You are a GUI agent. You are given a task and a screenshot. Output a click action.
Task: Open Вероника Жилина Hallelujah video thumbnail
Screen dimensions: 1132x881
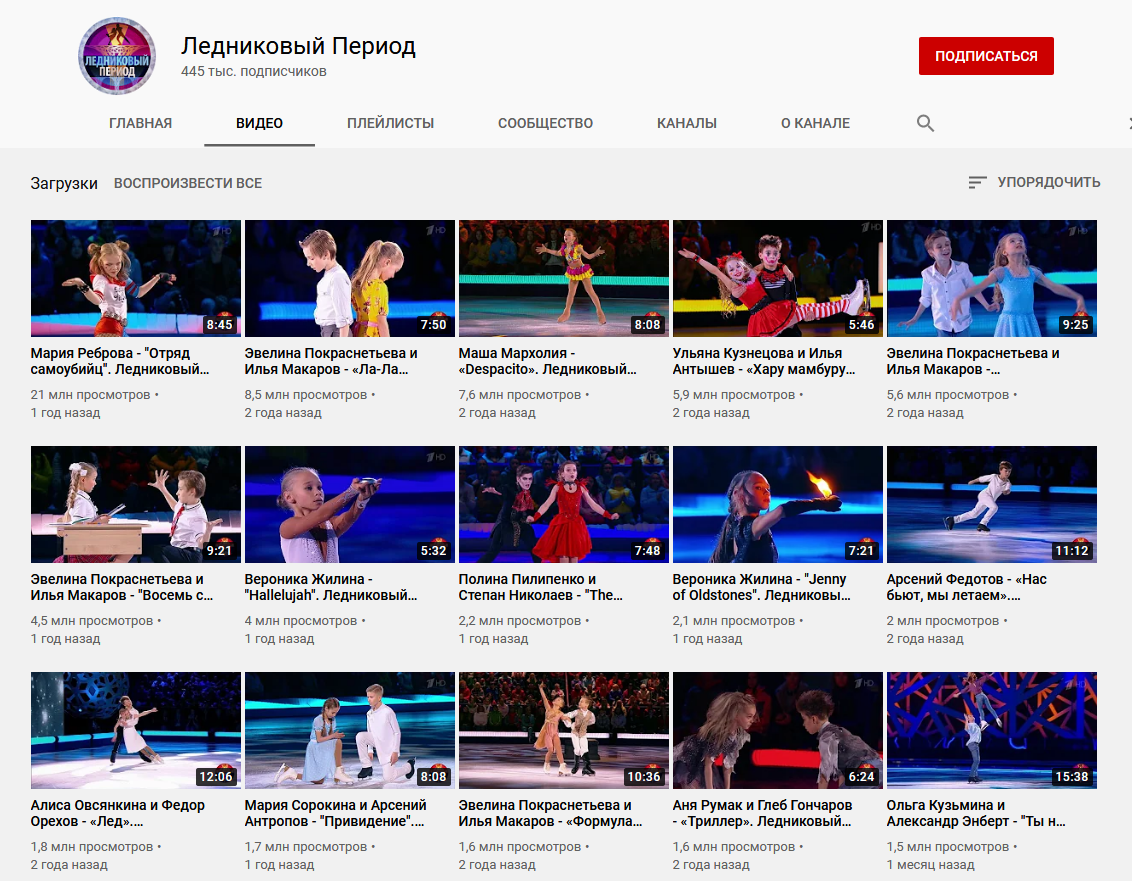(x=349, y=504)
